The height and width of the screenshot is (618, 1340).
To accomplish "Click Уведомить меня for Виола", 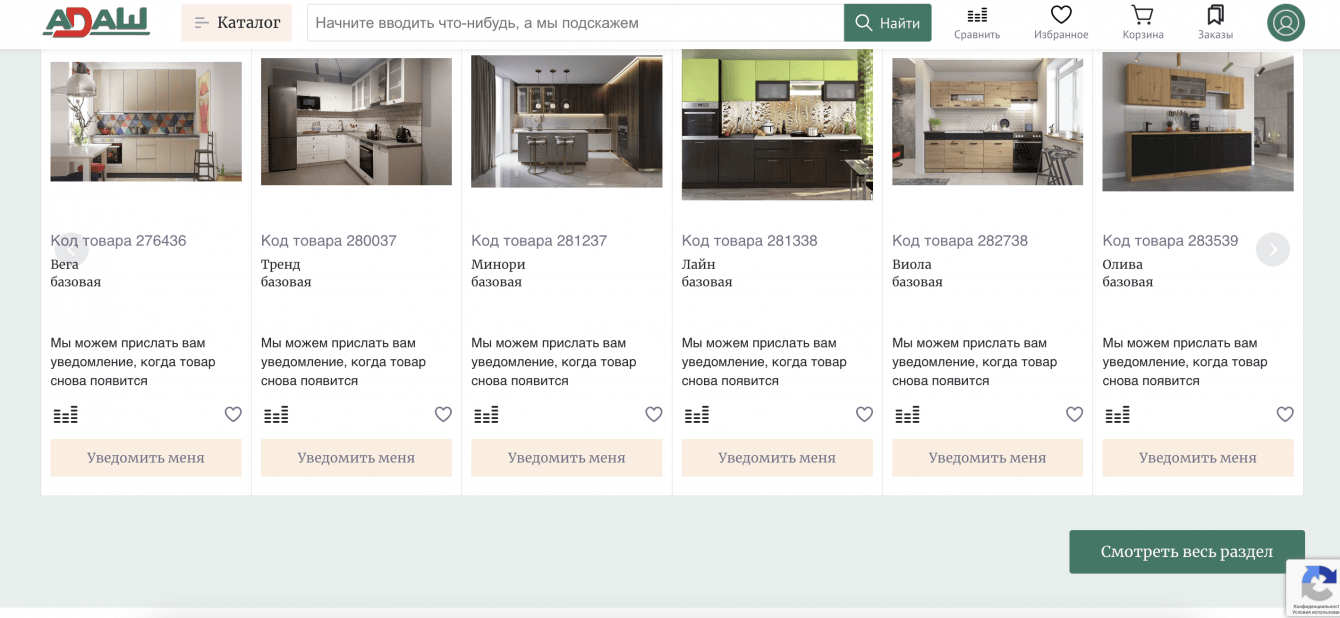I will pos(987,458).
